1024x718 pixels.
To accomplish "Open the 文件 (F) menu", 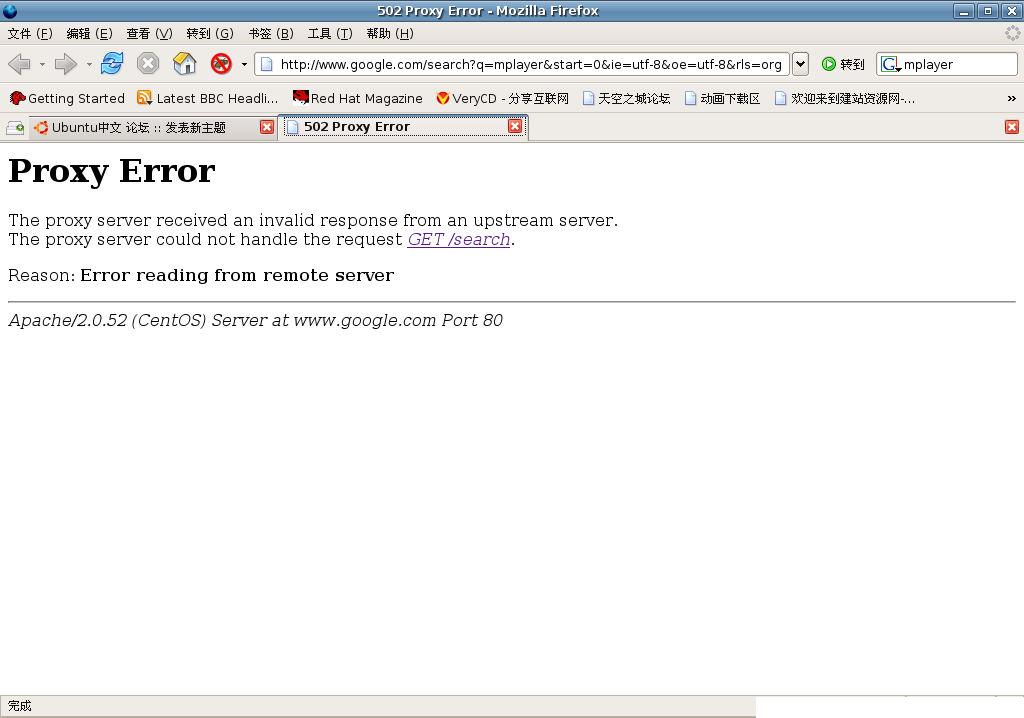I will coord(30,33).
